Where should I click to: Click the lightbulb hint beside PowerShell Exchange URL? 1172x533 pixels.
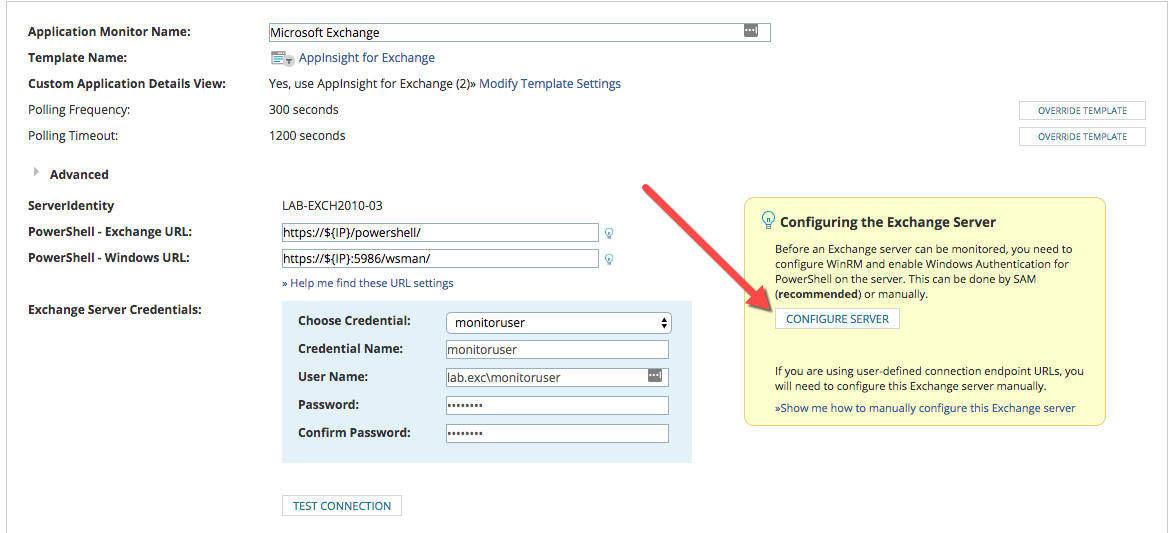pyautogui.click(x=608, y=233)
